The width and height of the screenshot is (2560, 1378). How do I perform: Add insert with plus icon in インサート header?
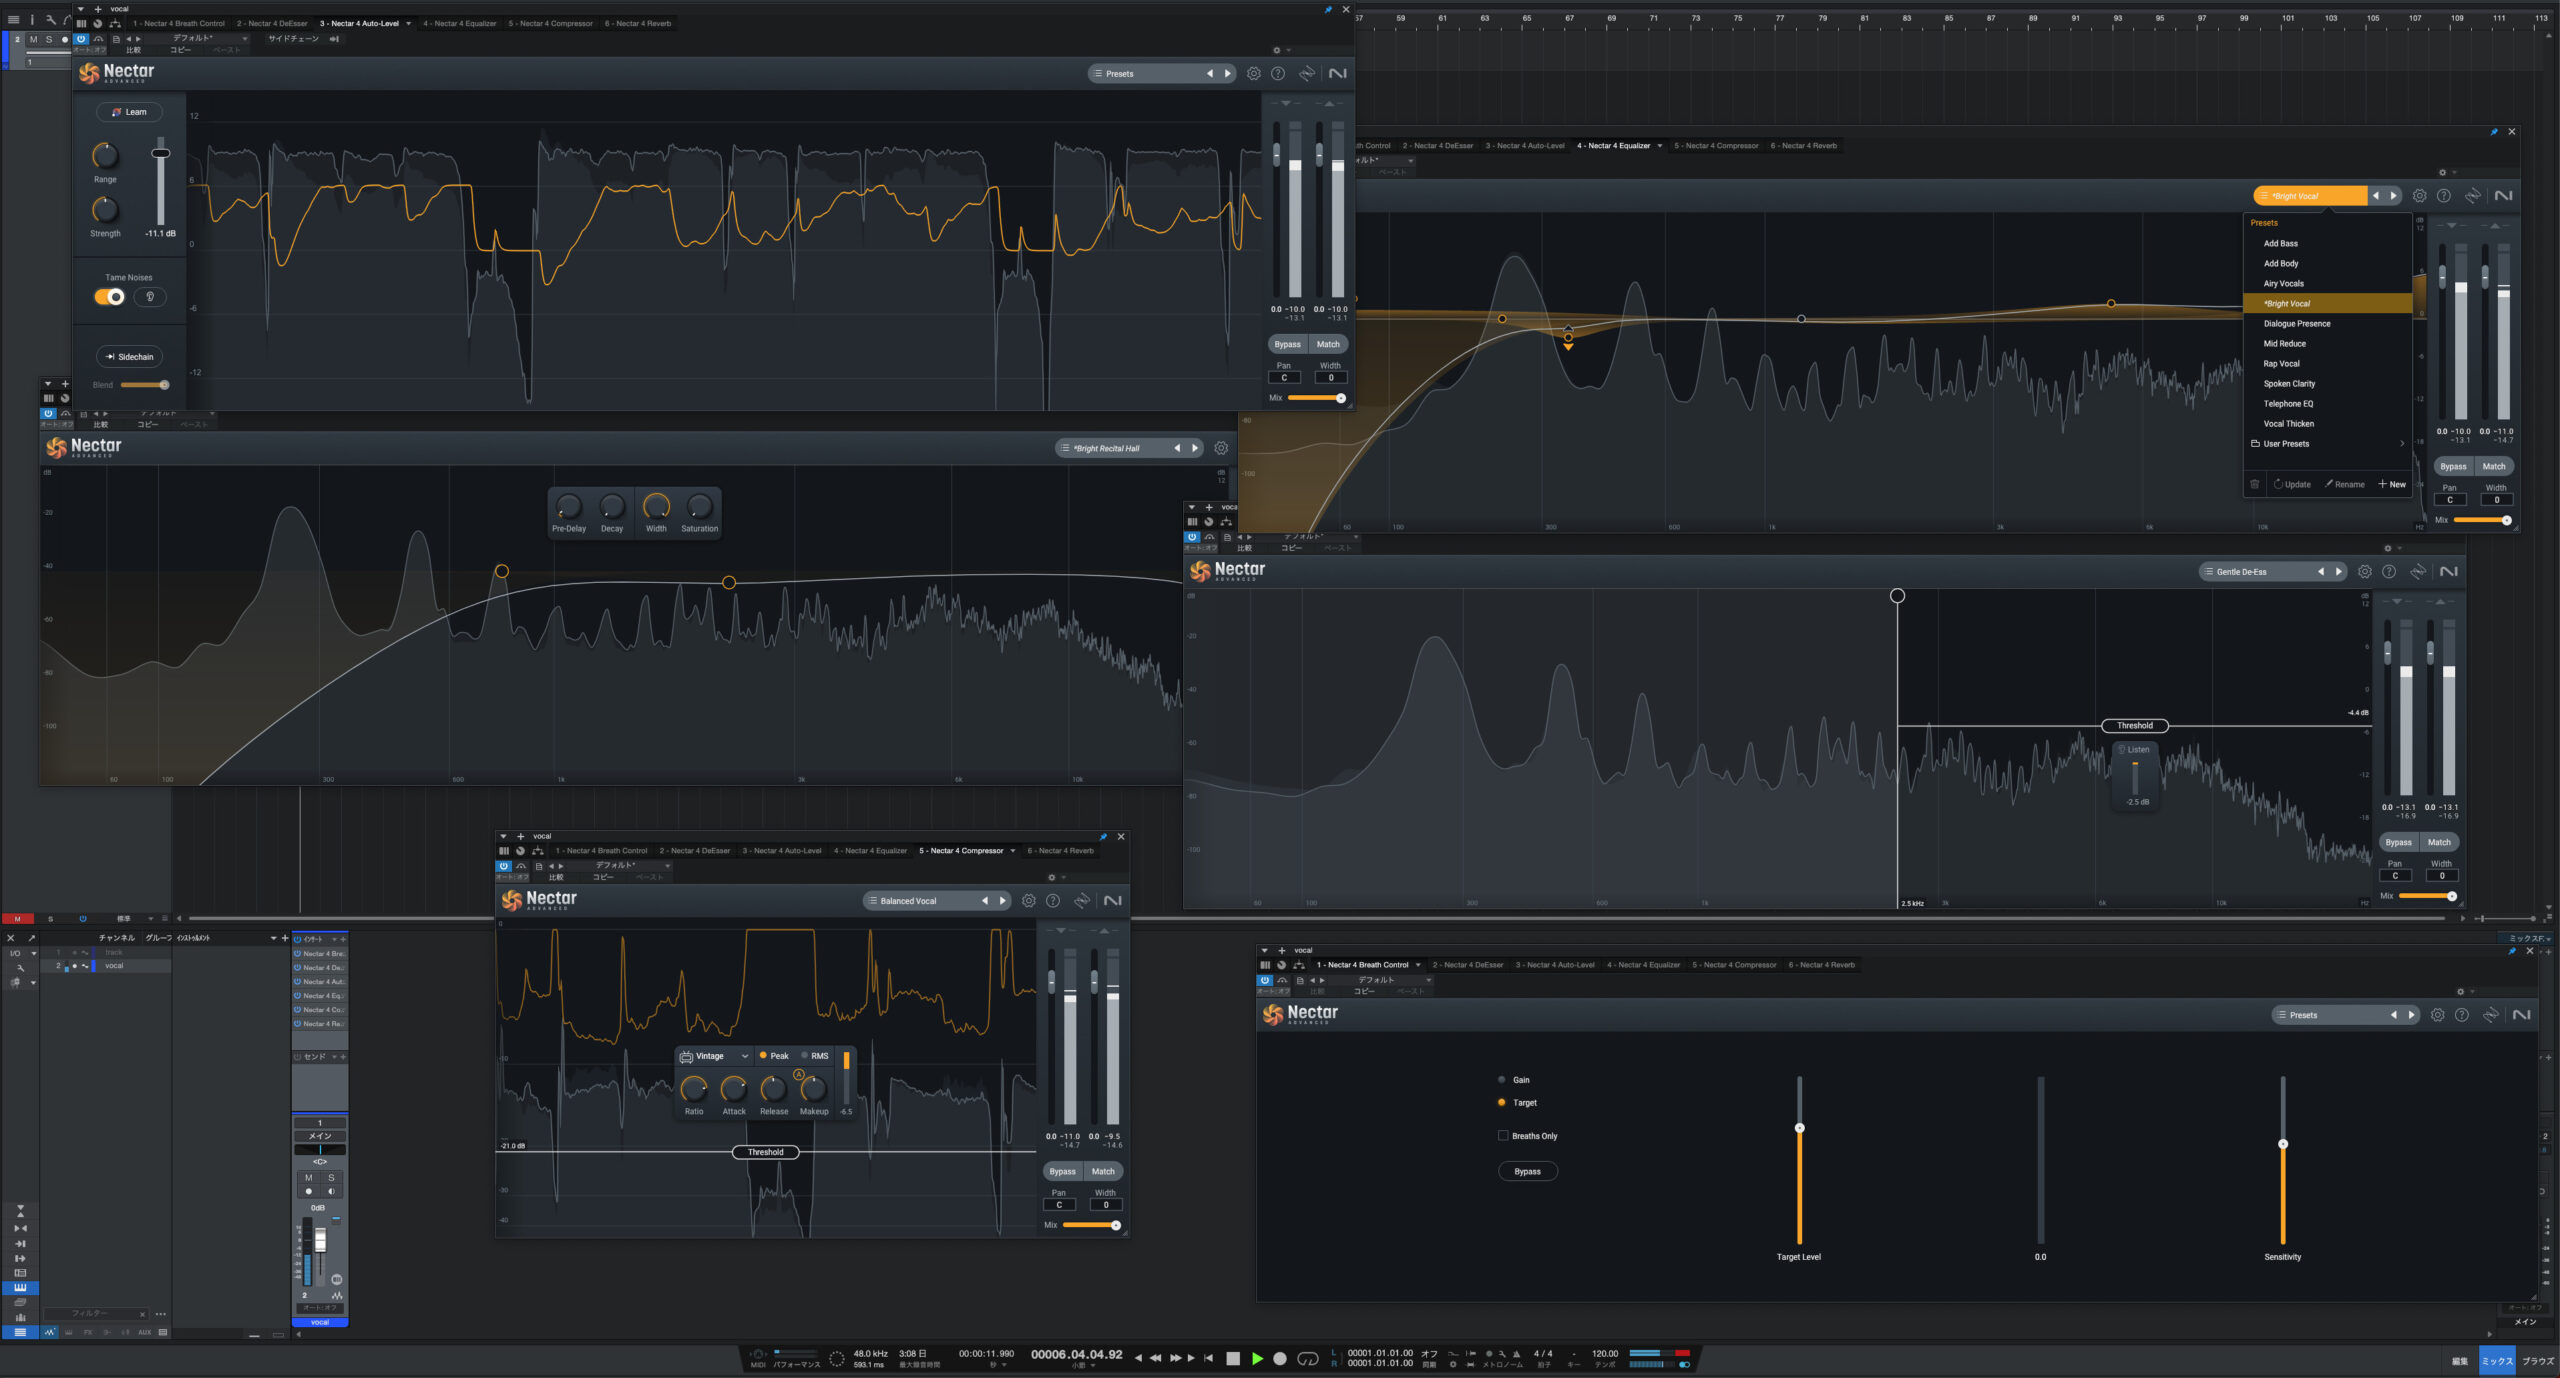343,940
